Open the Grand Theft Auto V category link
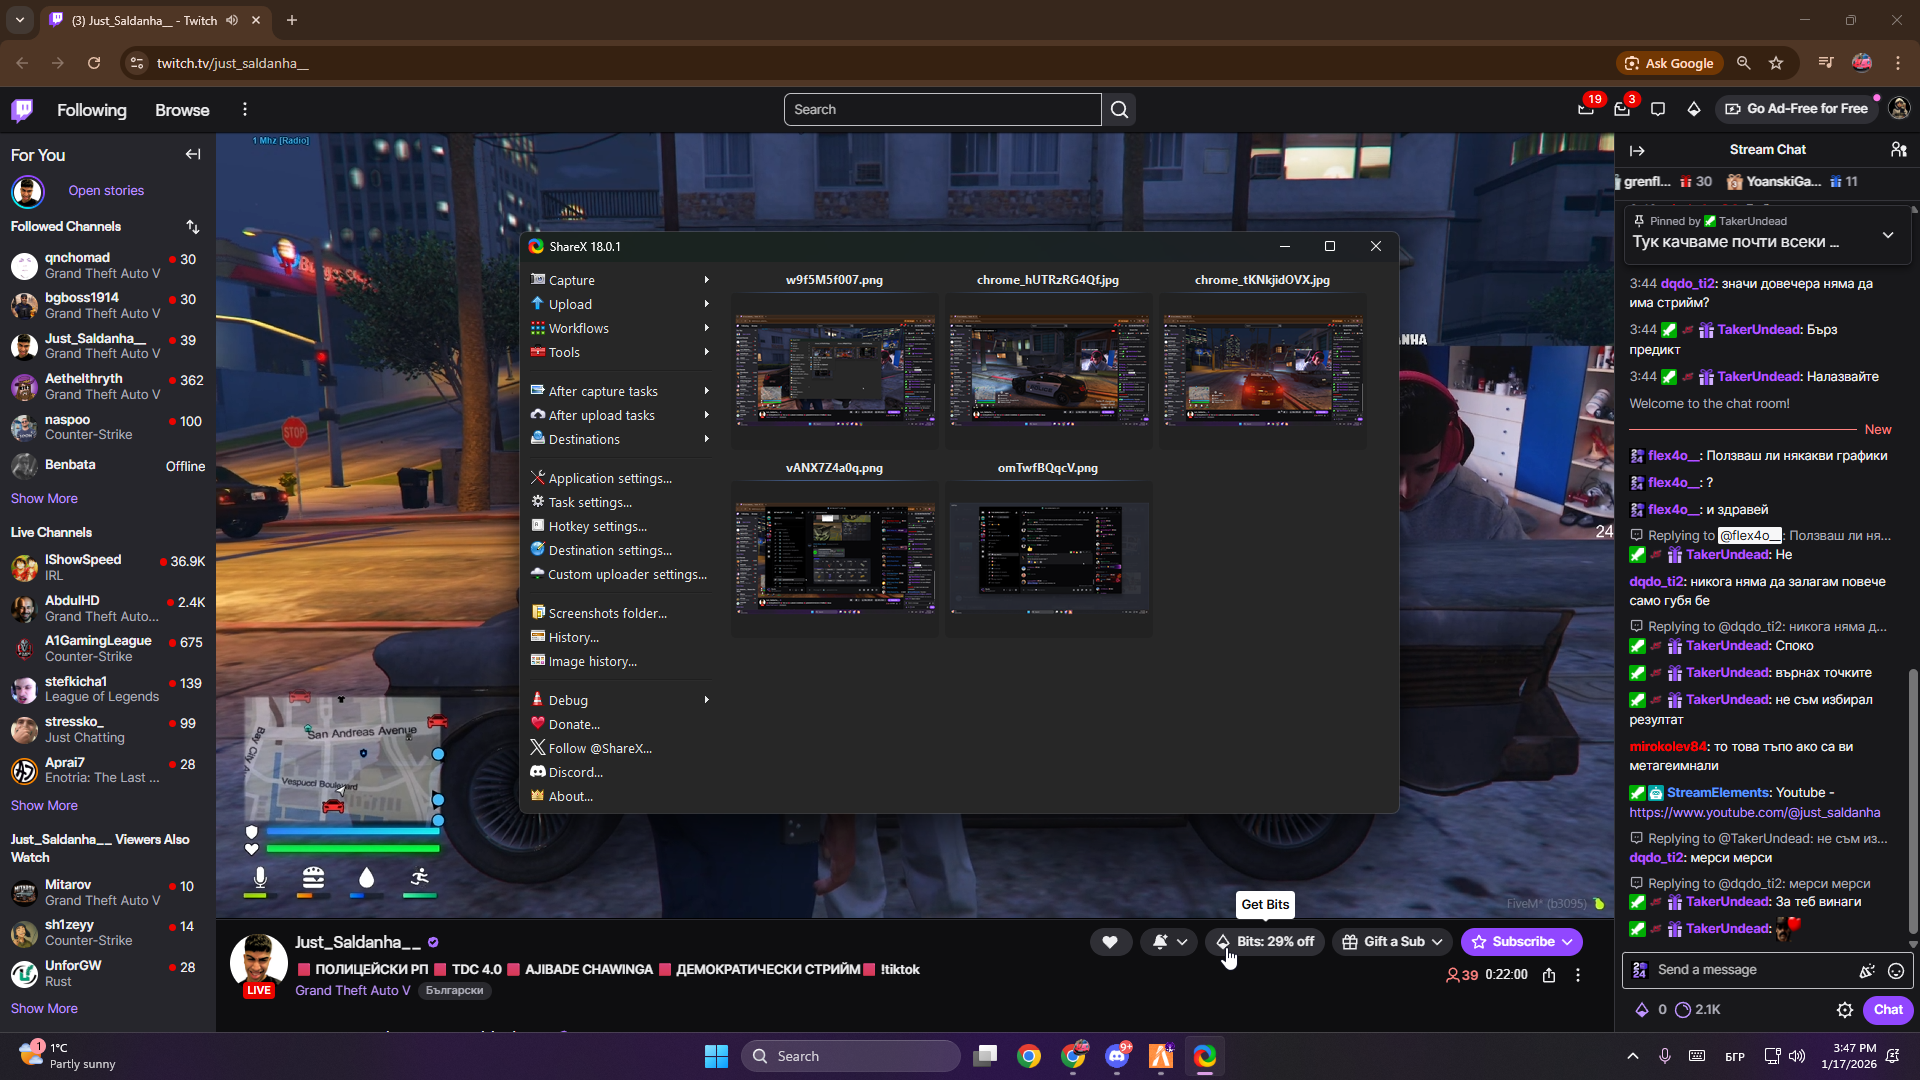1920x1080 pixels. coord(352,990)
